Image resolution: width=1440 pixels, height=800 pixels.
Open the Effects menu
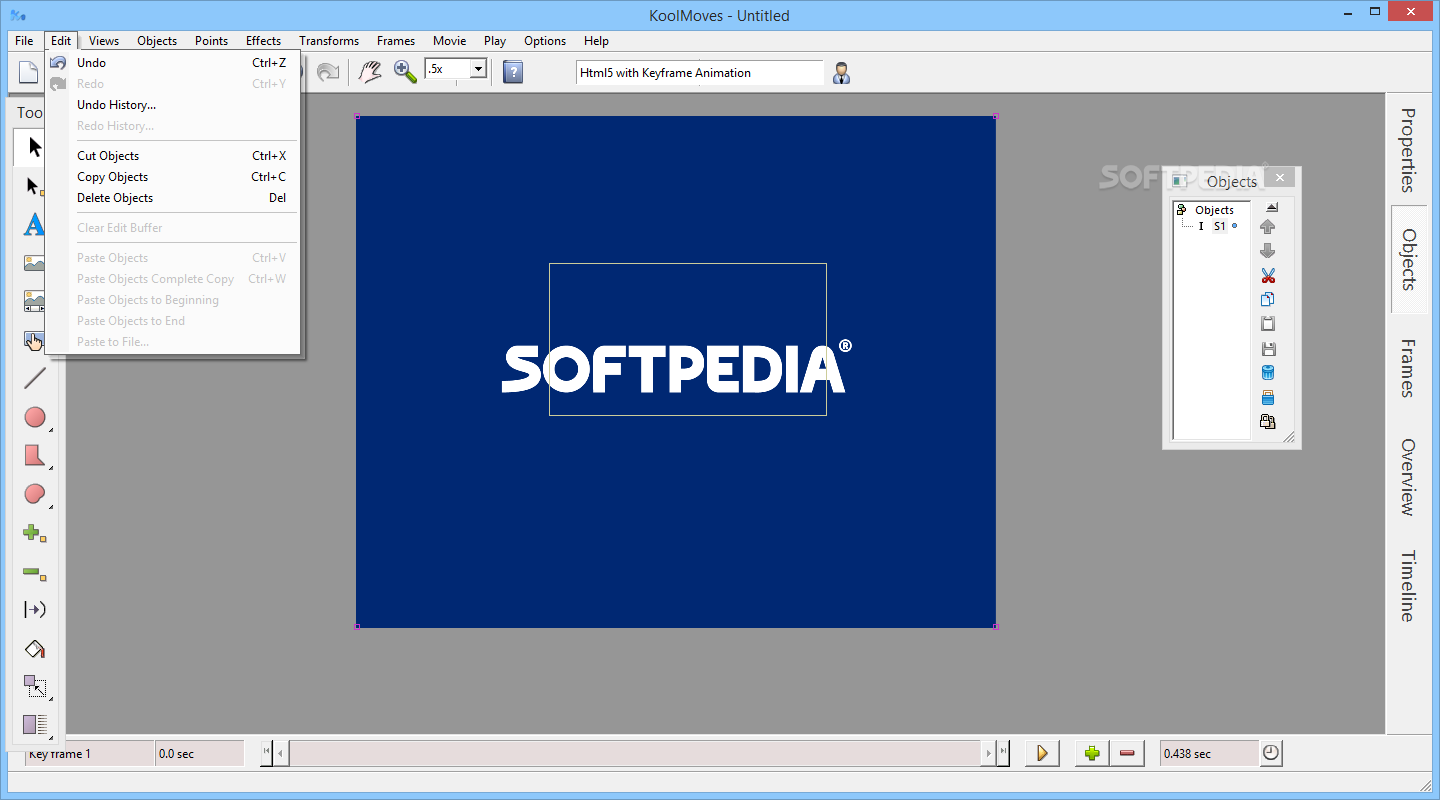[263, 41]
